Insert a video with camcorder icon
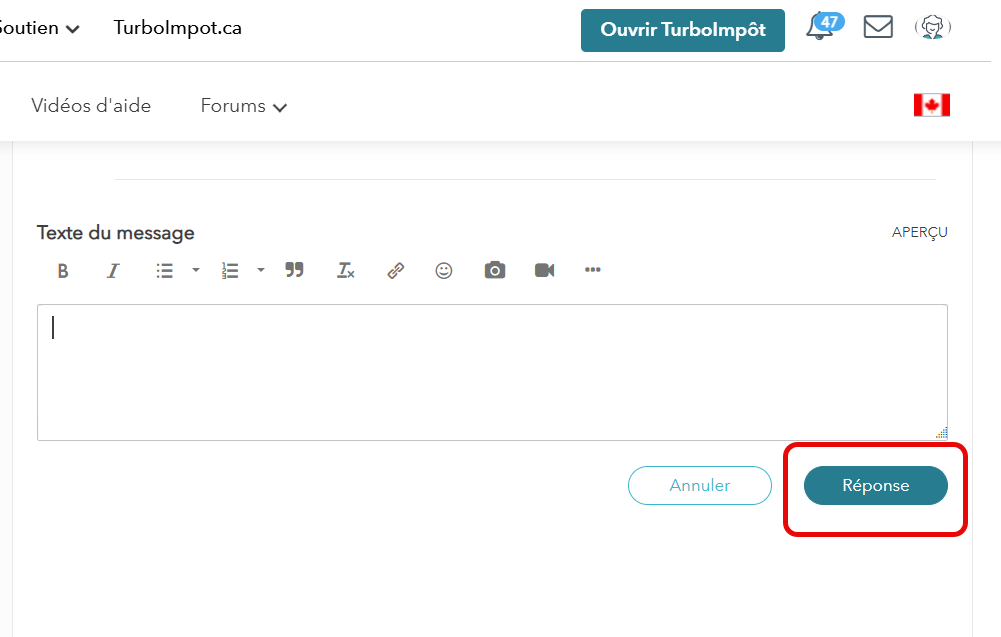Screen dimensions: 1001x637 click(x=545, y=270)
